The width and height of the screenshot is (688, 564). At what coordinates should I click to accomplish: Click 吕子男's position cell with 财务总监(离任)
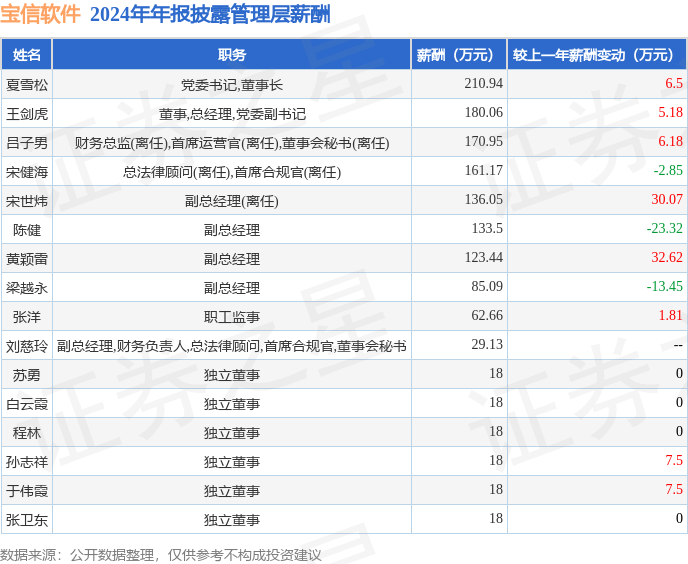(x=232, y=143)
